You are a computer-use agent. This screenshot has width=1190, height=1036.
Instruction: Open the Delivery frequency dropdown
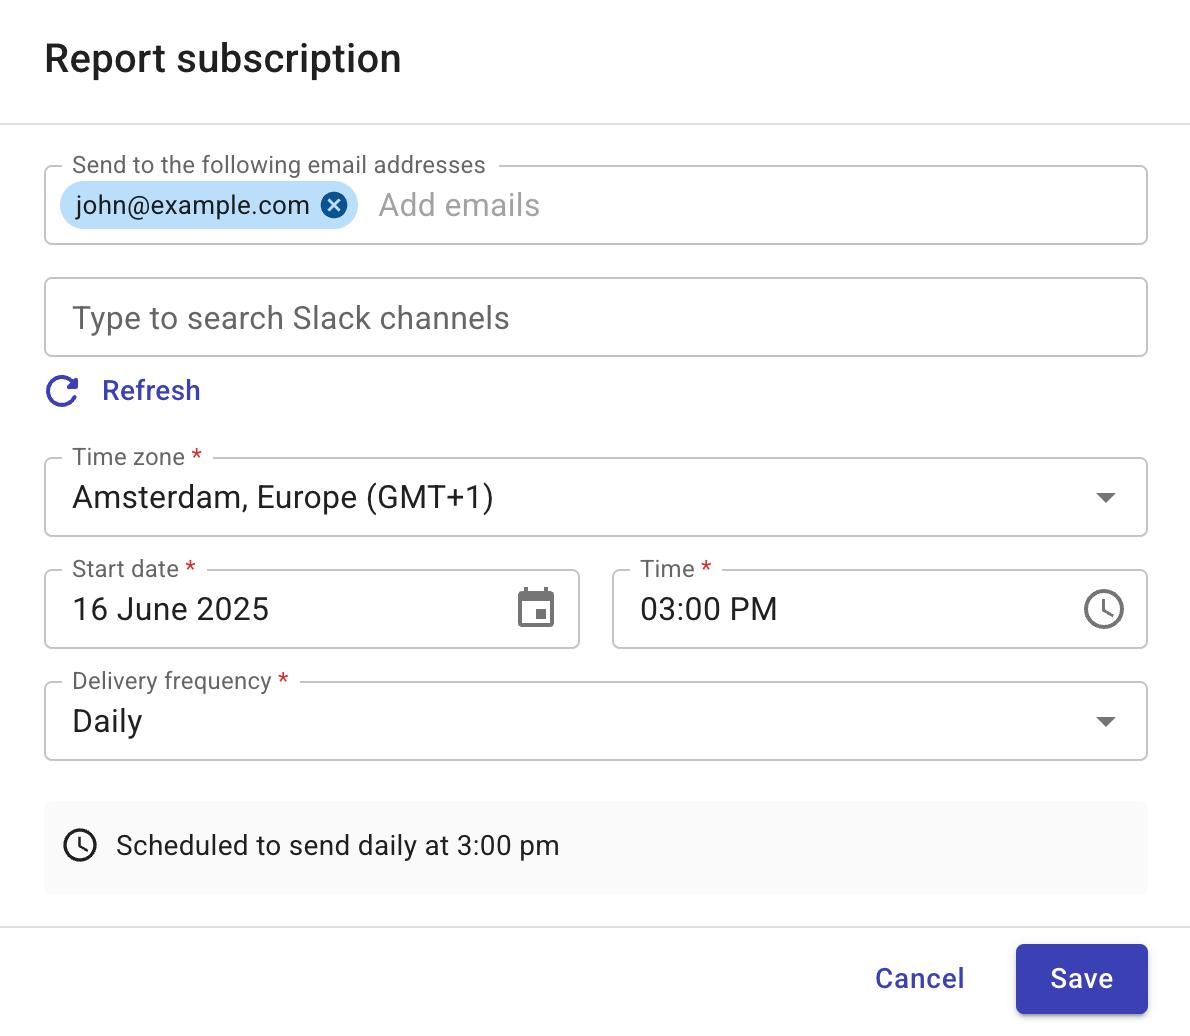[x=596, y=721]
